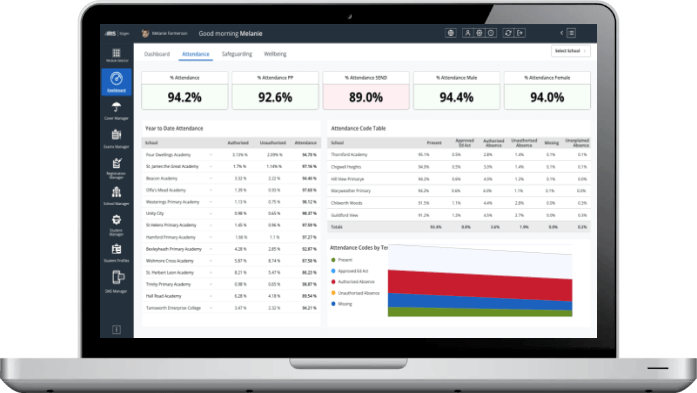Select Chilworth Woods in Attendance Code Table
This screenshot has height=393, width=697.
[x=347, y=203]
